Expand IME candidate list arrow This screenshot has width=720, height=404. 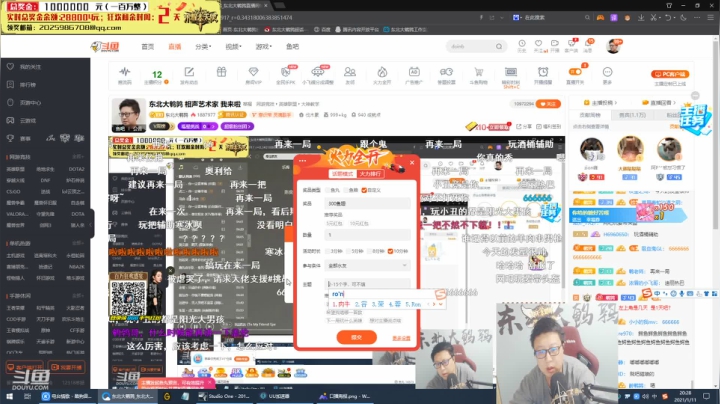pyautogui.click(x=441, y=304)
